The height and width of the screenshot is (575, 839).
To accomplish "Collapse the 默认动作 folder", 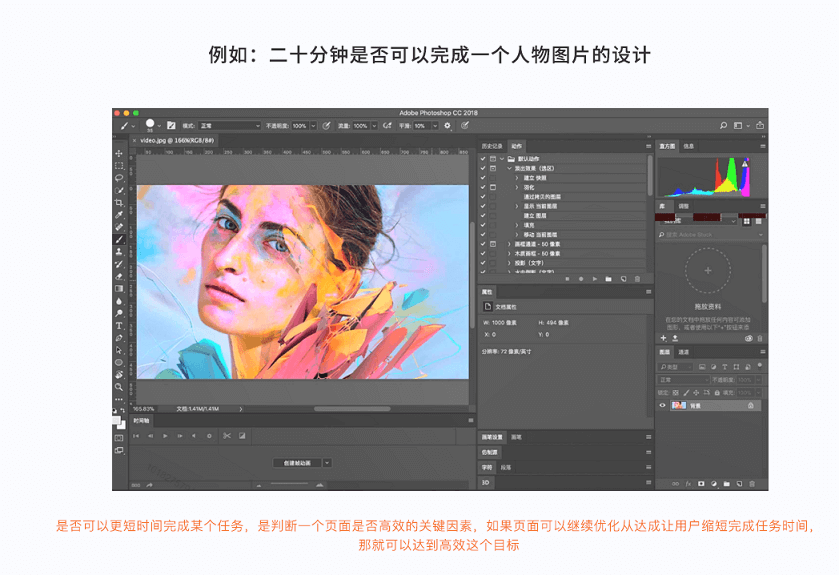I will tap(502, 159).
